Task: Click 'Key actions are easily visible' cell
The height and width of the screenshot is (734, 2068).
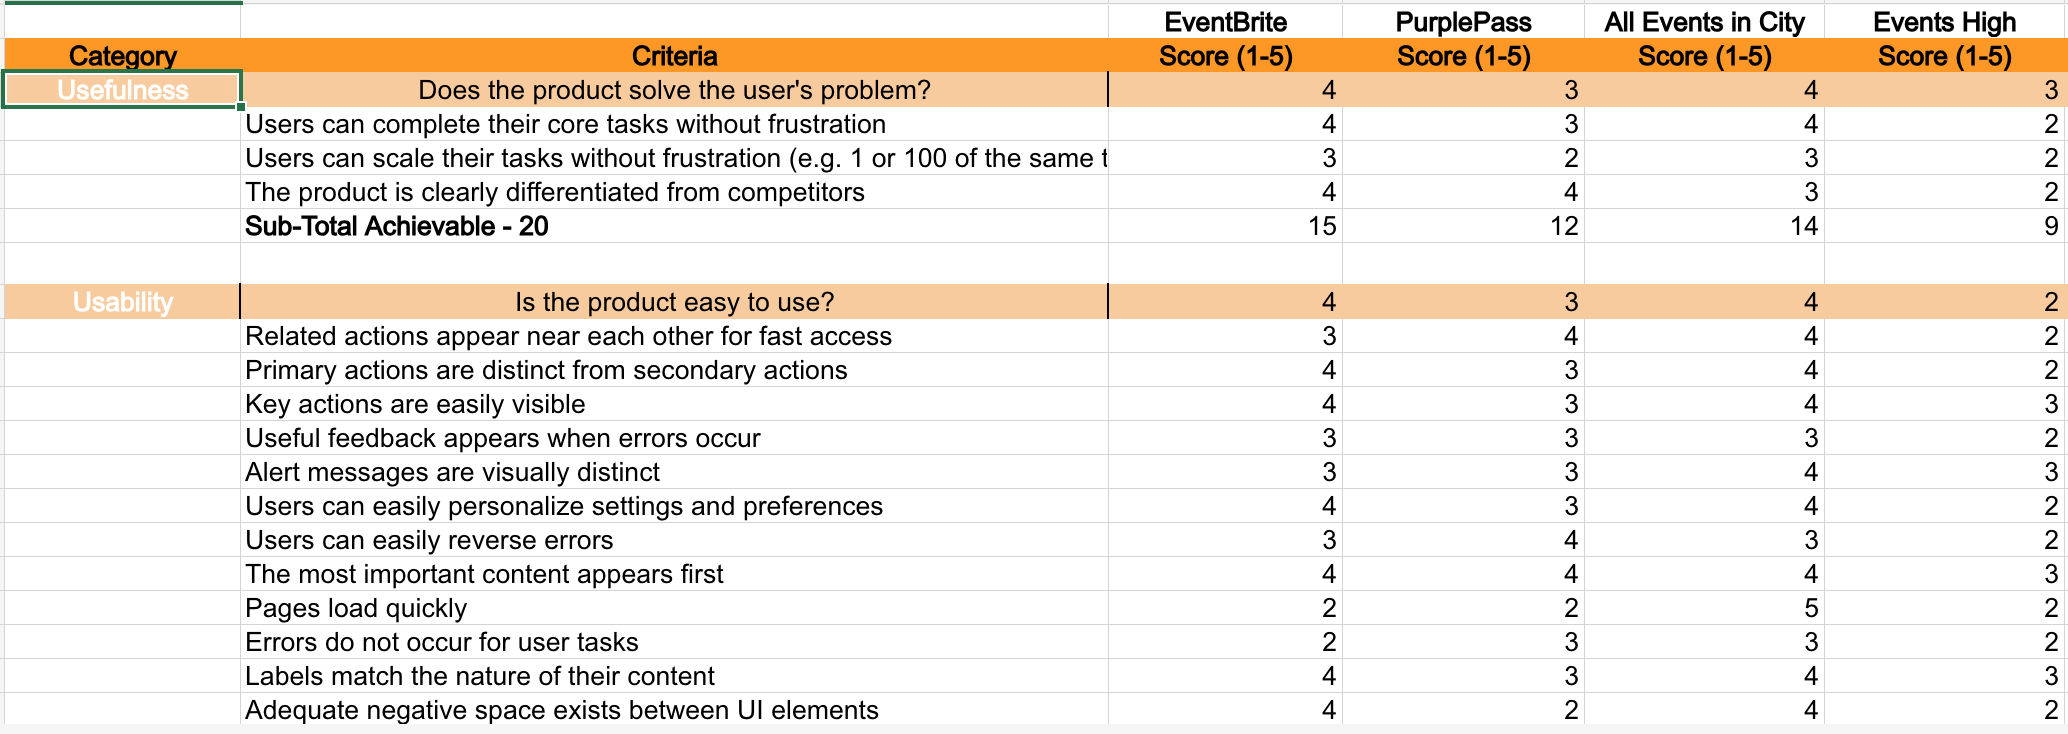Action: click(x=674, y=404)
